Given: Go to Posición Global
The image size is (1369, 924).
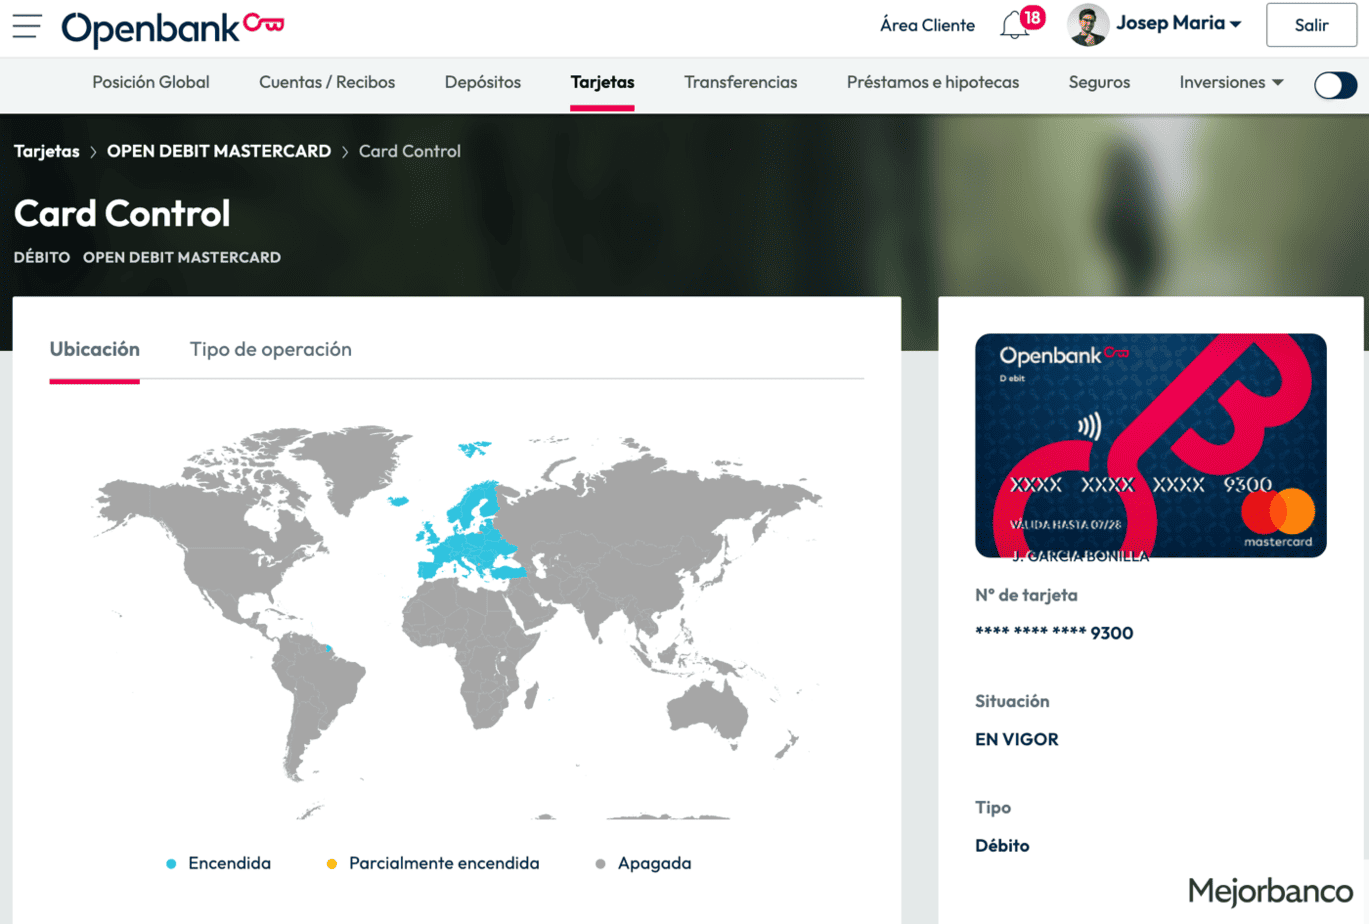Looking at the screenshot, I should [151, 82].
